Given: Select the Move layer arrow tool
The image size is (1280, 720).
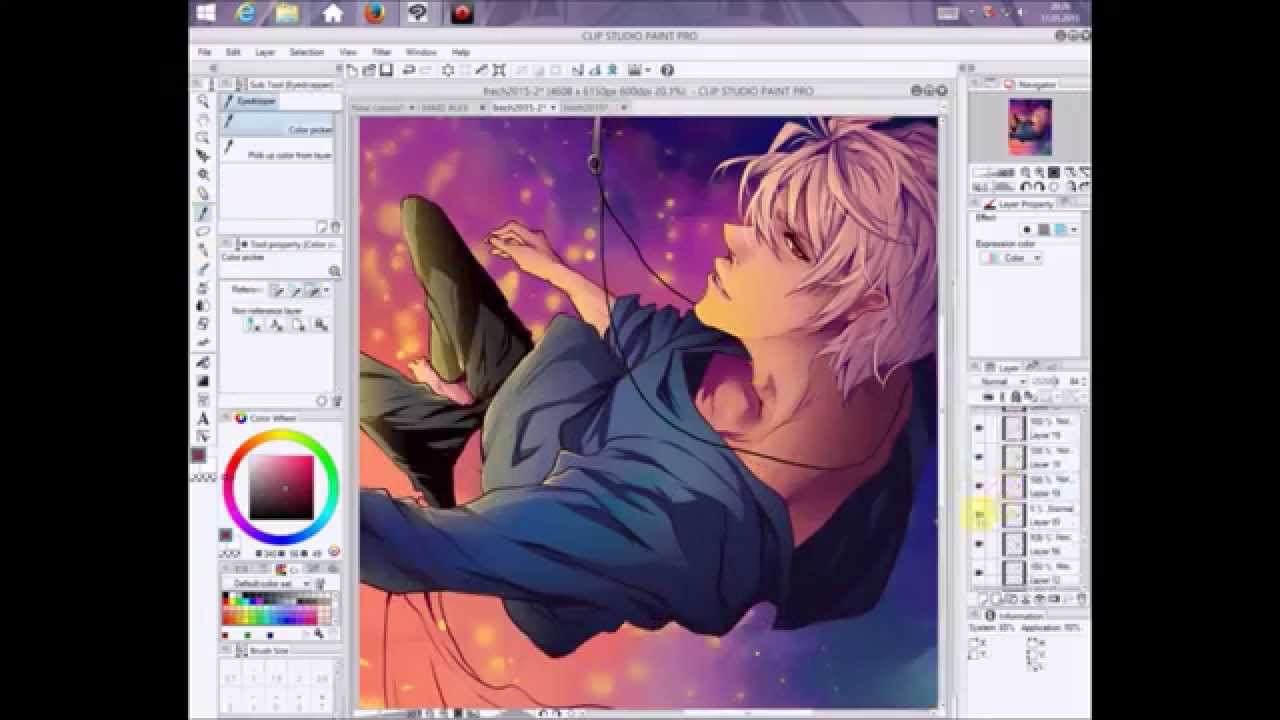Looking at the screenshot, I should pos(203,157).
